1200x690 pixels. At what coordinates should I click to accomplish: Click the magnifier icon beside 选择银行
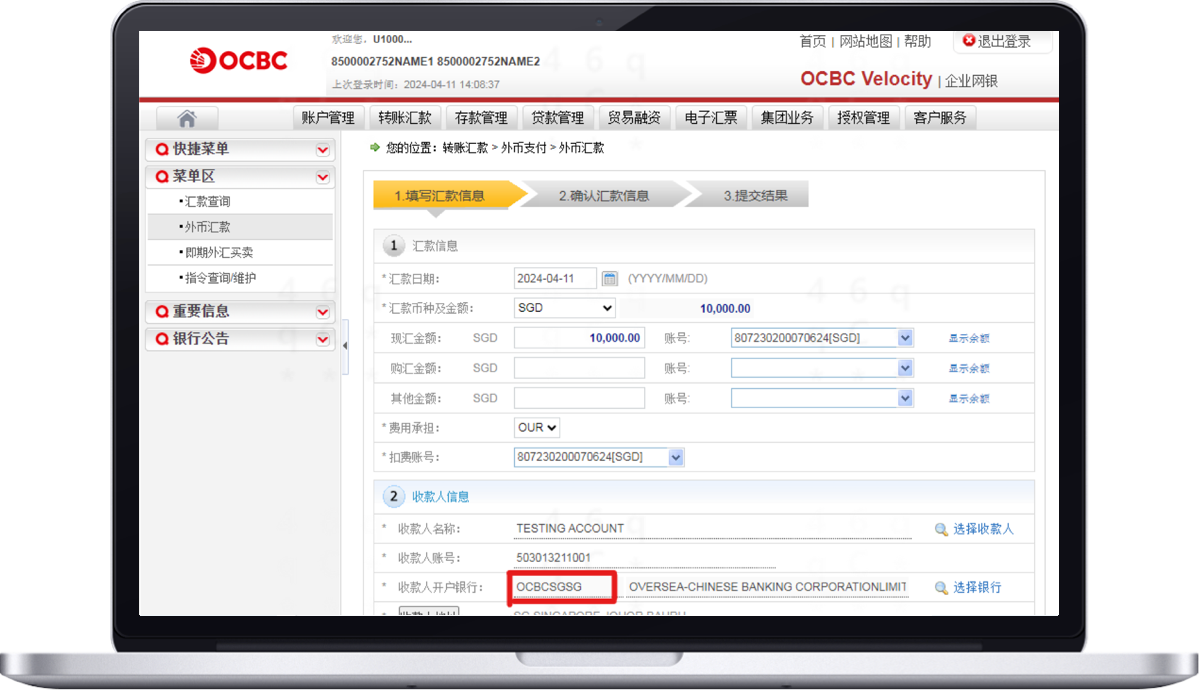(x=941, y=588)
